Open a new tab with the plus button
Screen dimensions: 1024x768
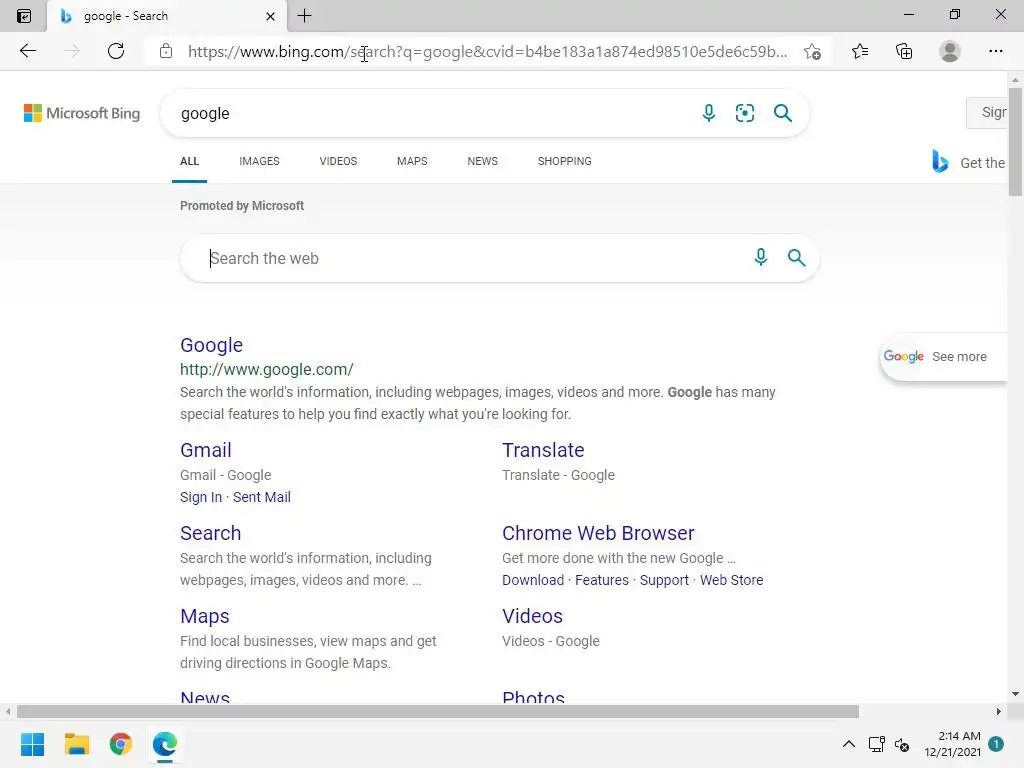point(304,16)
